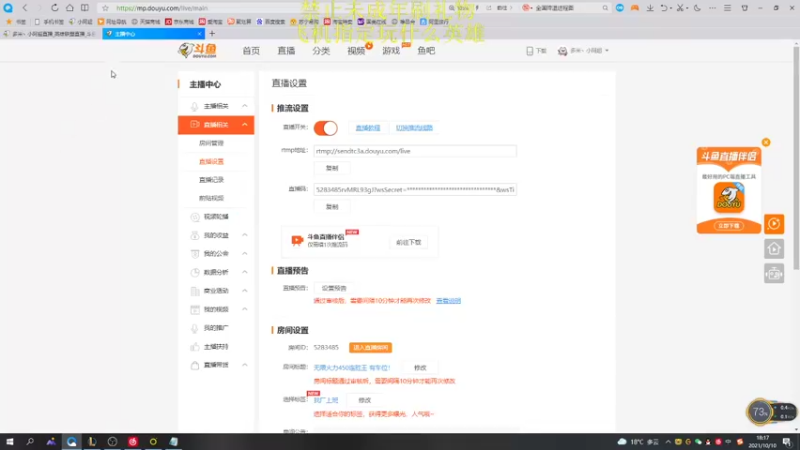The image size is (800, 450).
Task: Click the 前往下载 button
Action: [x=409, y=242]
